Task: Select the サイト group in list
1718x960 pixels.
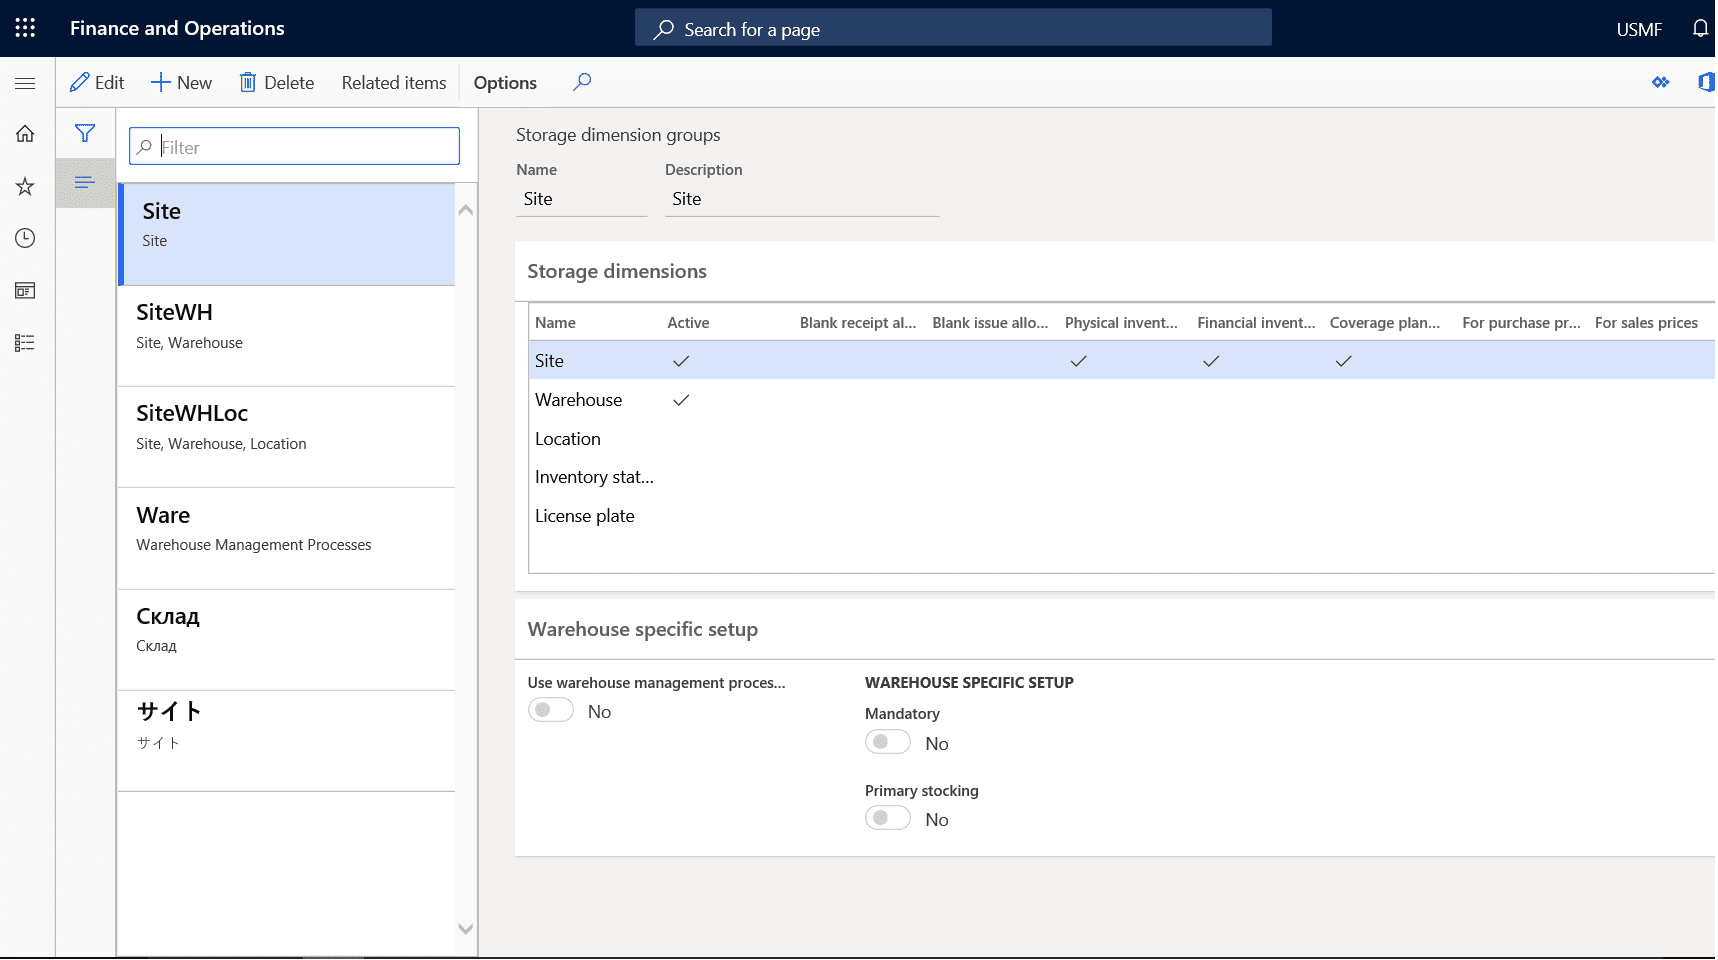Action: (x=287, y=741)
